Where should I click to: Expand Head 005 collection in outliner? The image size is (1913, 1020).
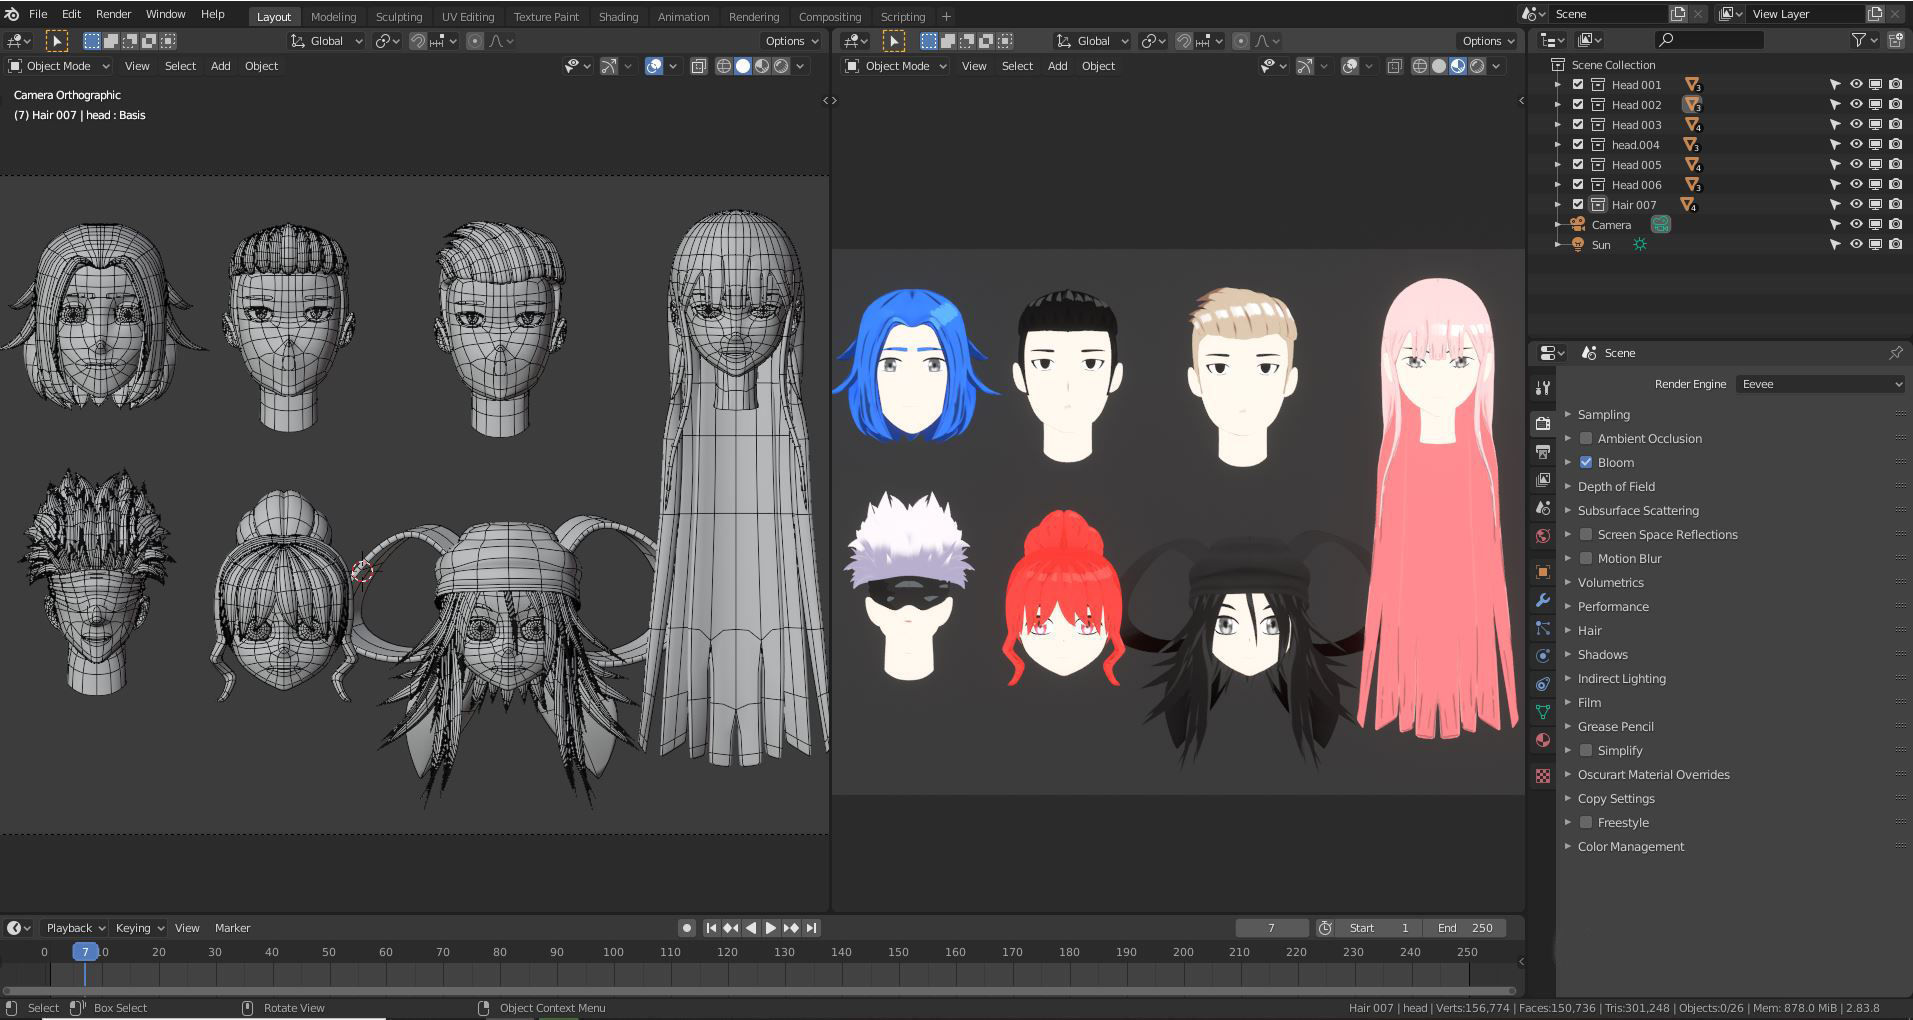tap(1557, 165)
